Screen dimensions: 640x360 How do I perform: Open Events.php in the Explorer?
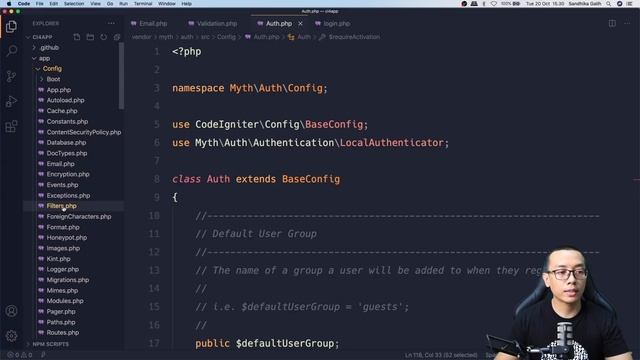point(62,185)
